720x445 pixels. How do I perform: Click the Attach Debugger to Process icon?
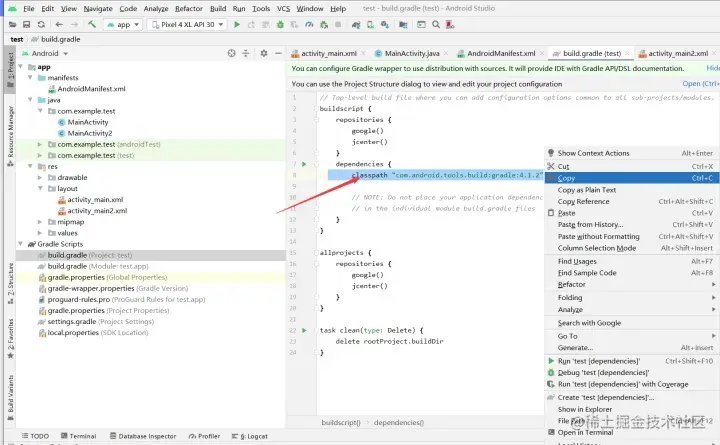click(324, 24)
